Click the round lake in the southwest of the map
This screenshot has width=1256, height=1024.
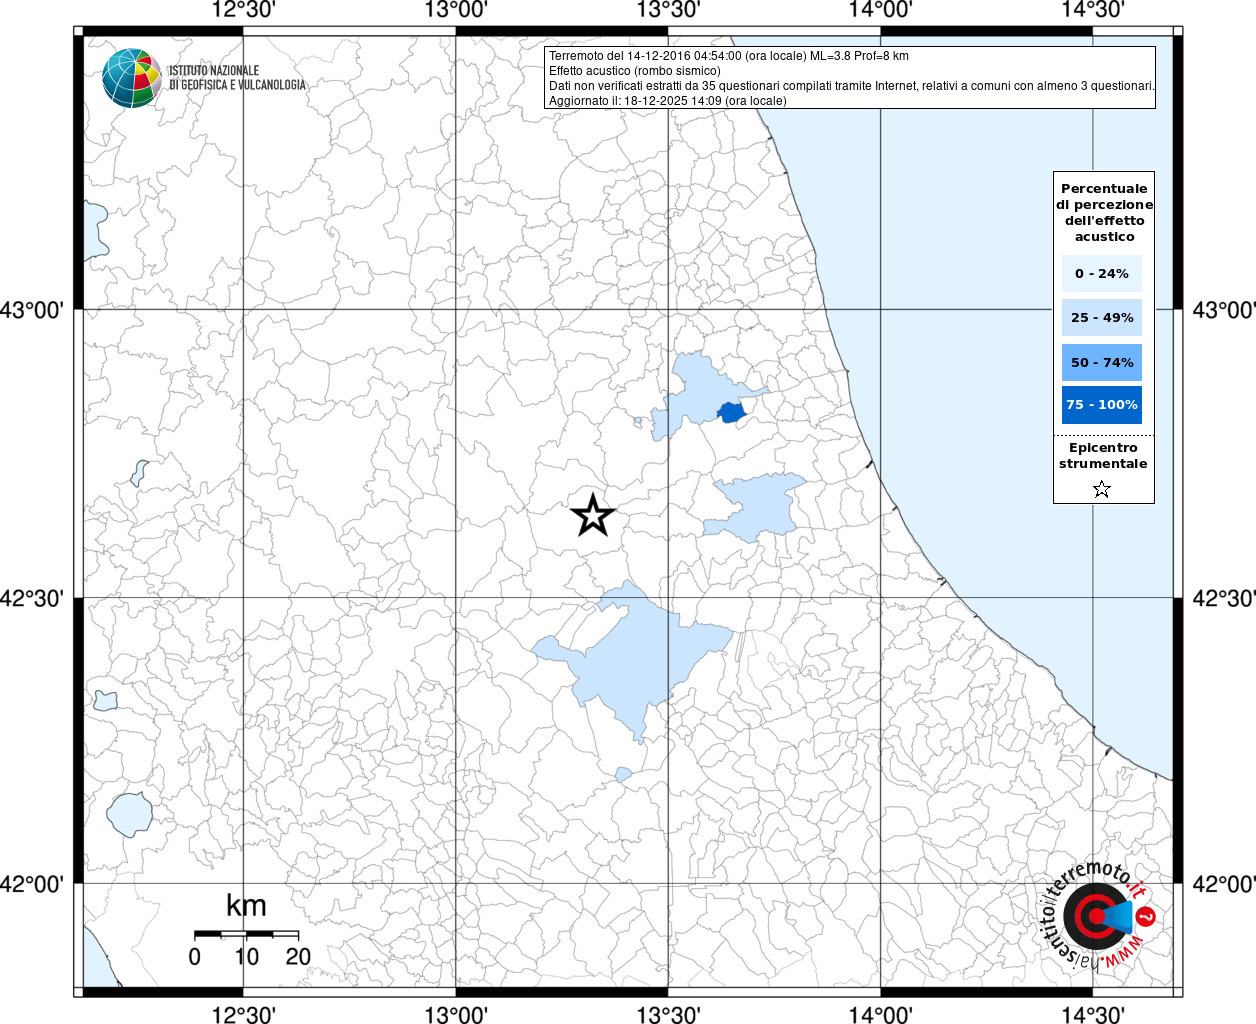tap(128, 814)
